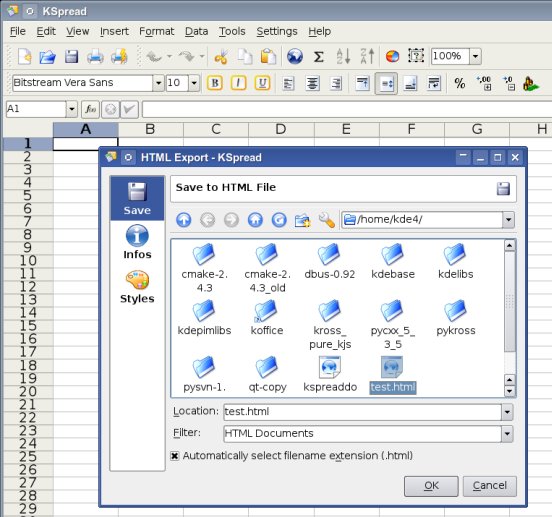The image size is (552, 517).
Task: Toggle bold formatting
Action: pyautogui.click(x=215, y=83)
